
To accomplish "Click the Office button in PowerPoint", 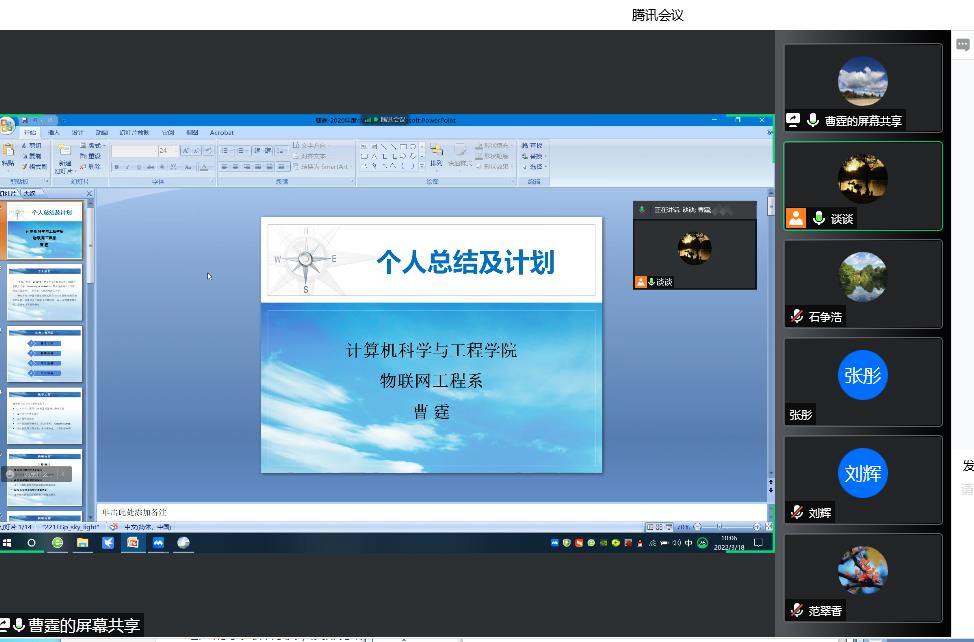I will click(6, 125).
